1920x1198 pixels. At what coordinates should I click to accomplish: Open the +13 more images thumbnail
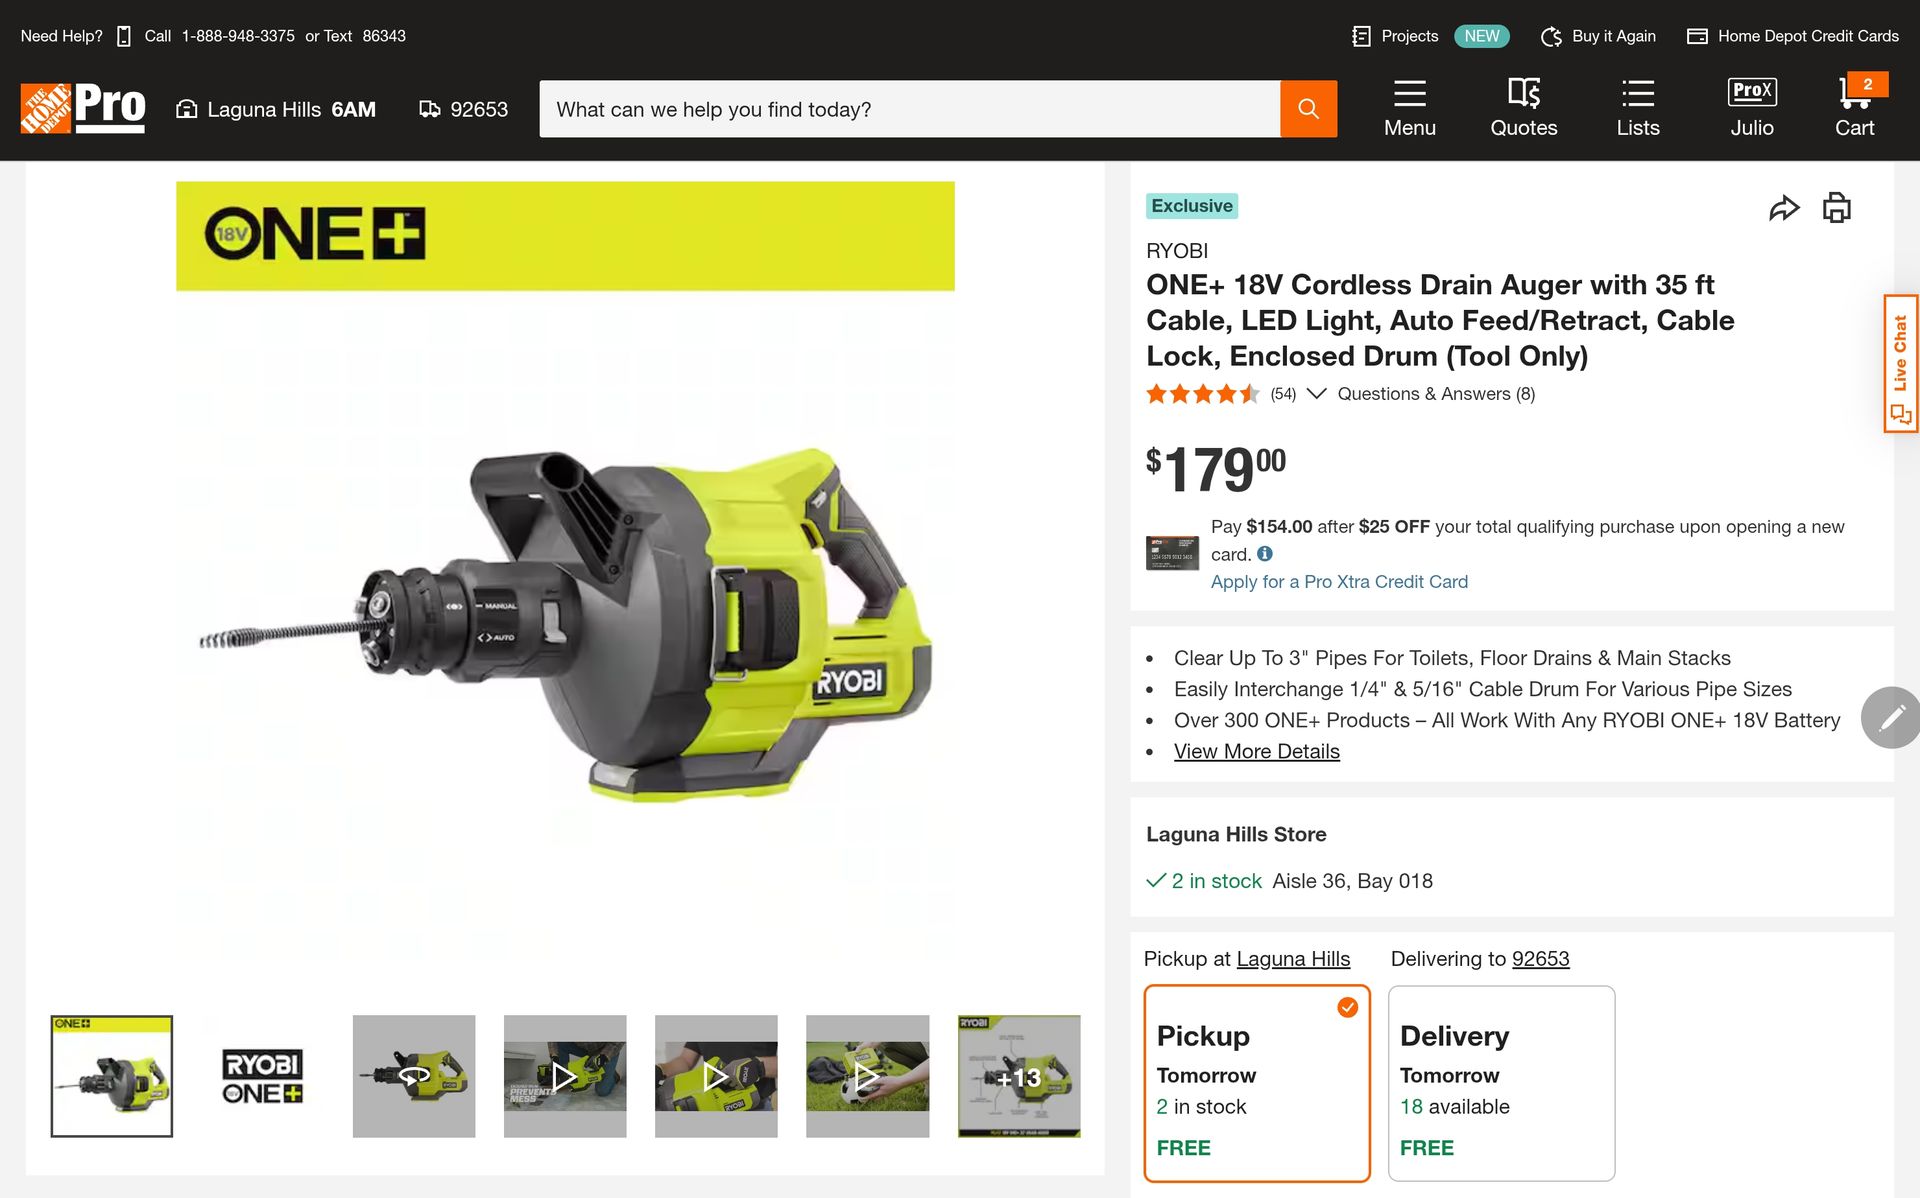[x=1018, y=1077]
